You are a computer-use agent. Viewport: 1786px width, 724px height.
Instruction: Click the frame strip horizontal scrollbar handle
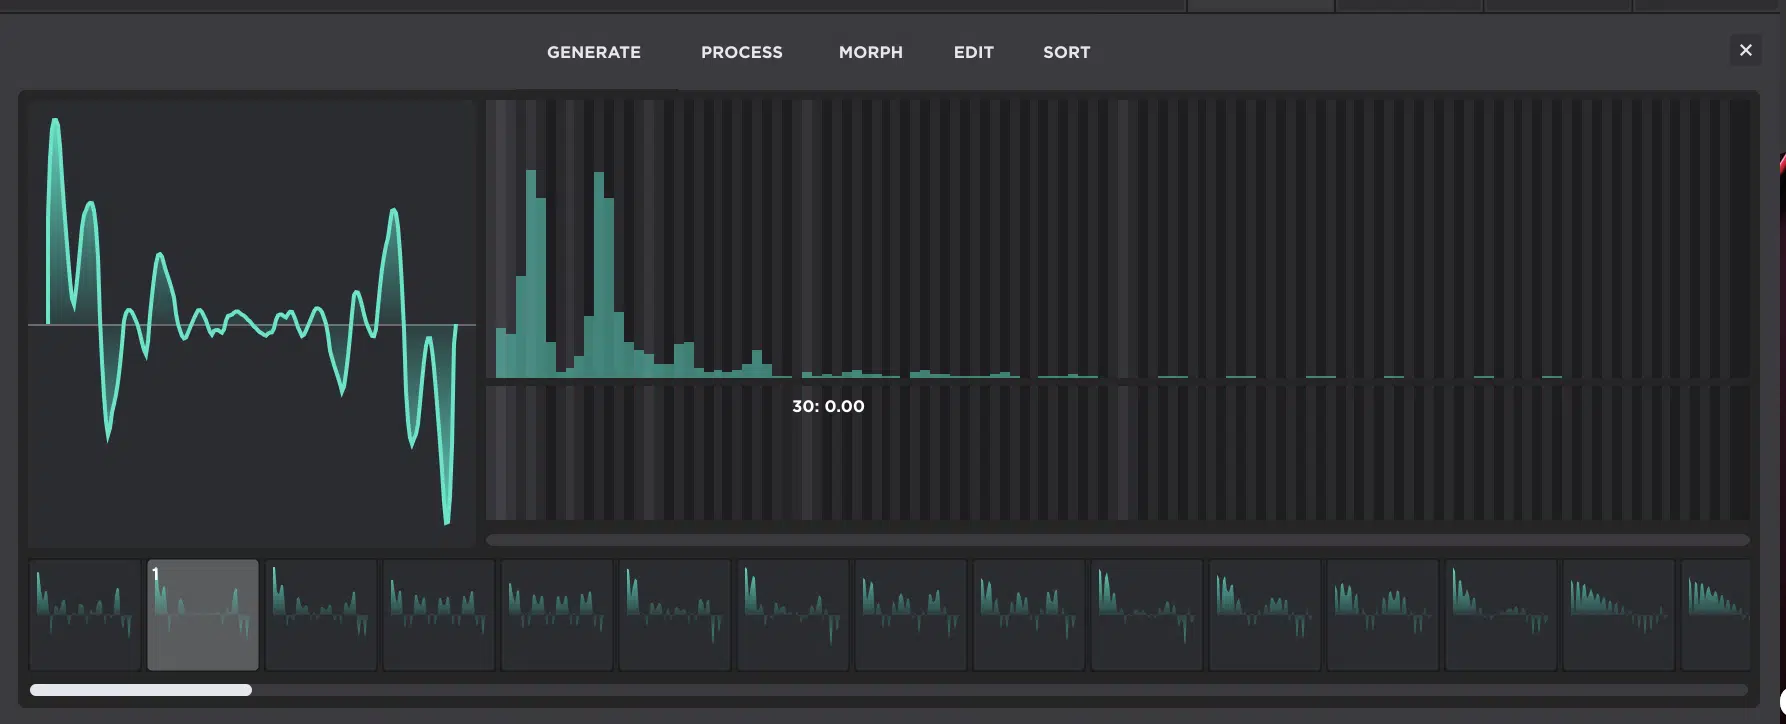141,690
